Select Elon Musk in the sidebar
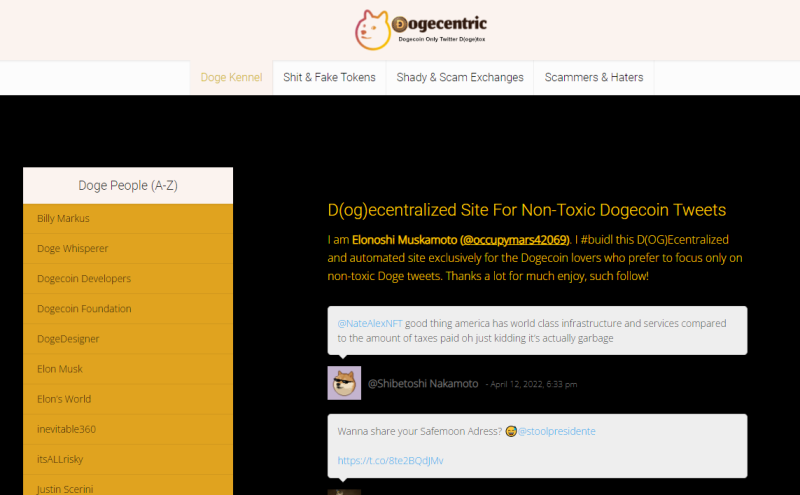The image size is (800, 495). coord(128,369)
